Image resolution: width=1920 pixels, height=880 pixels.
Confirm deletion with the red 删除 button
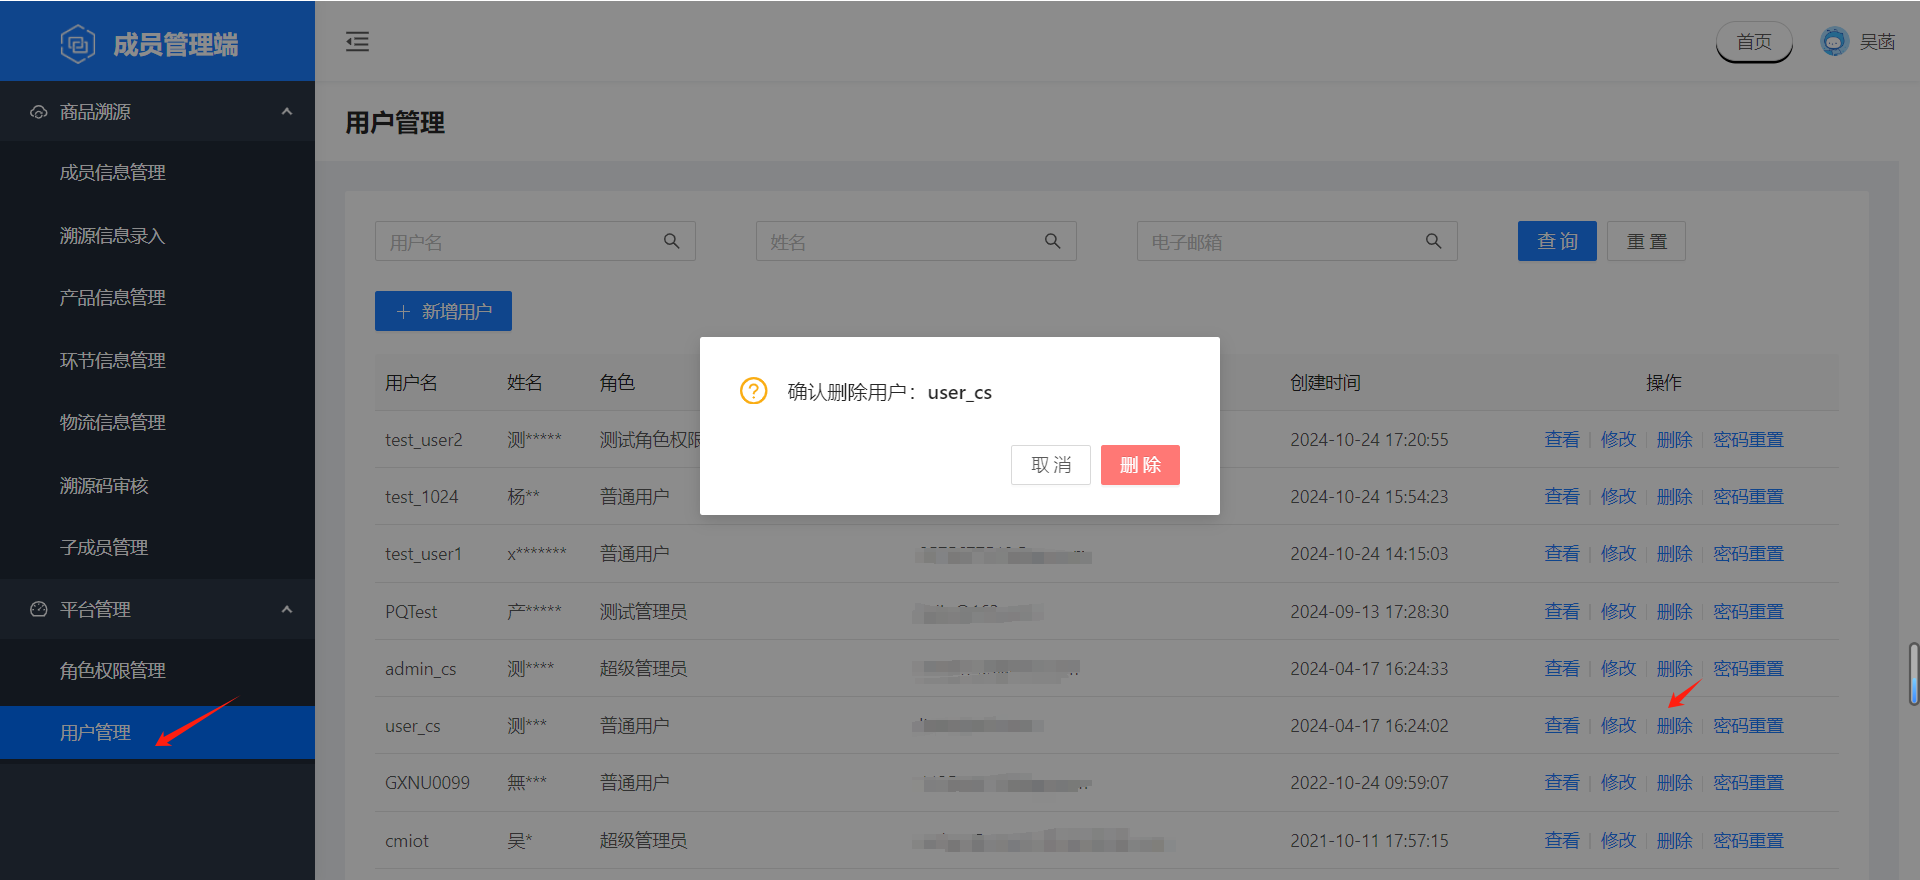coord(1140,465)
